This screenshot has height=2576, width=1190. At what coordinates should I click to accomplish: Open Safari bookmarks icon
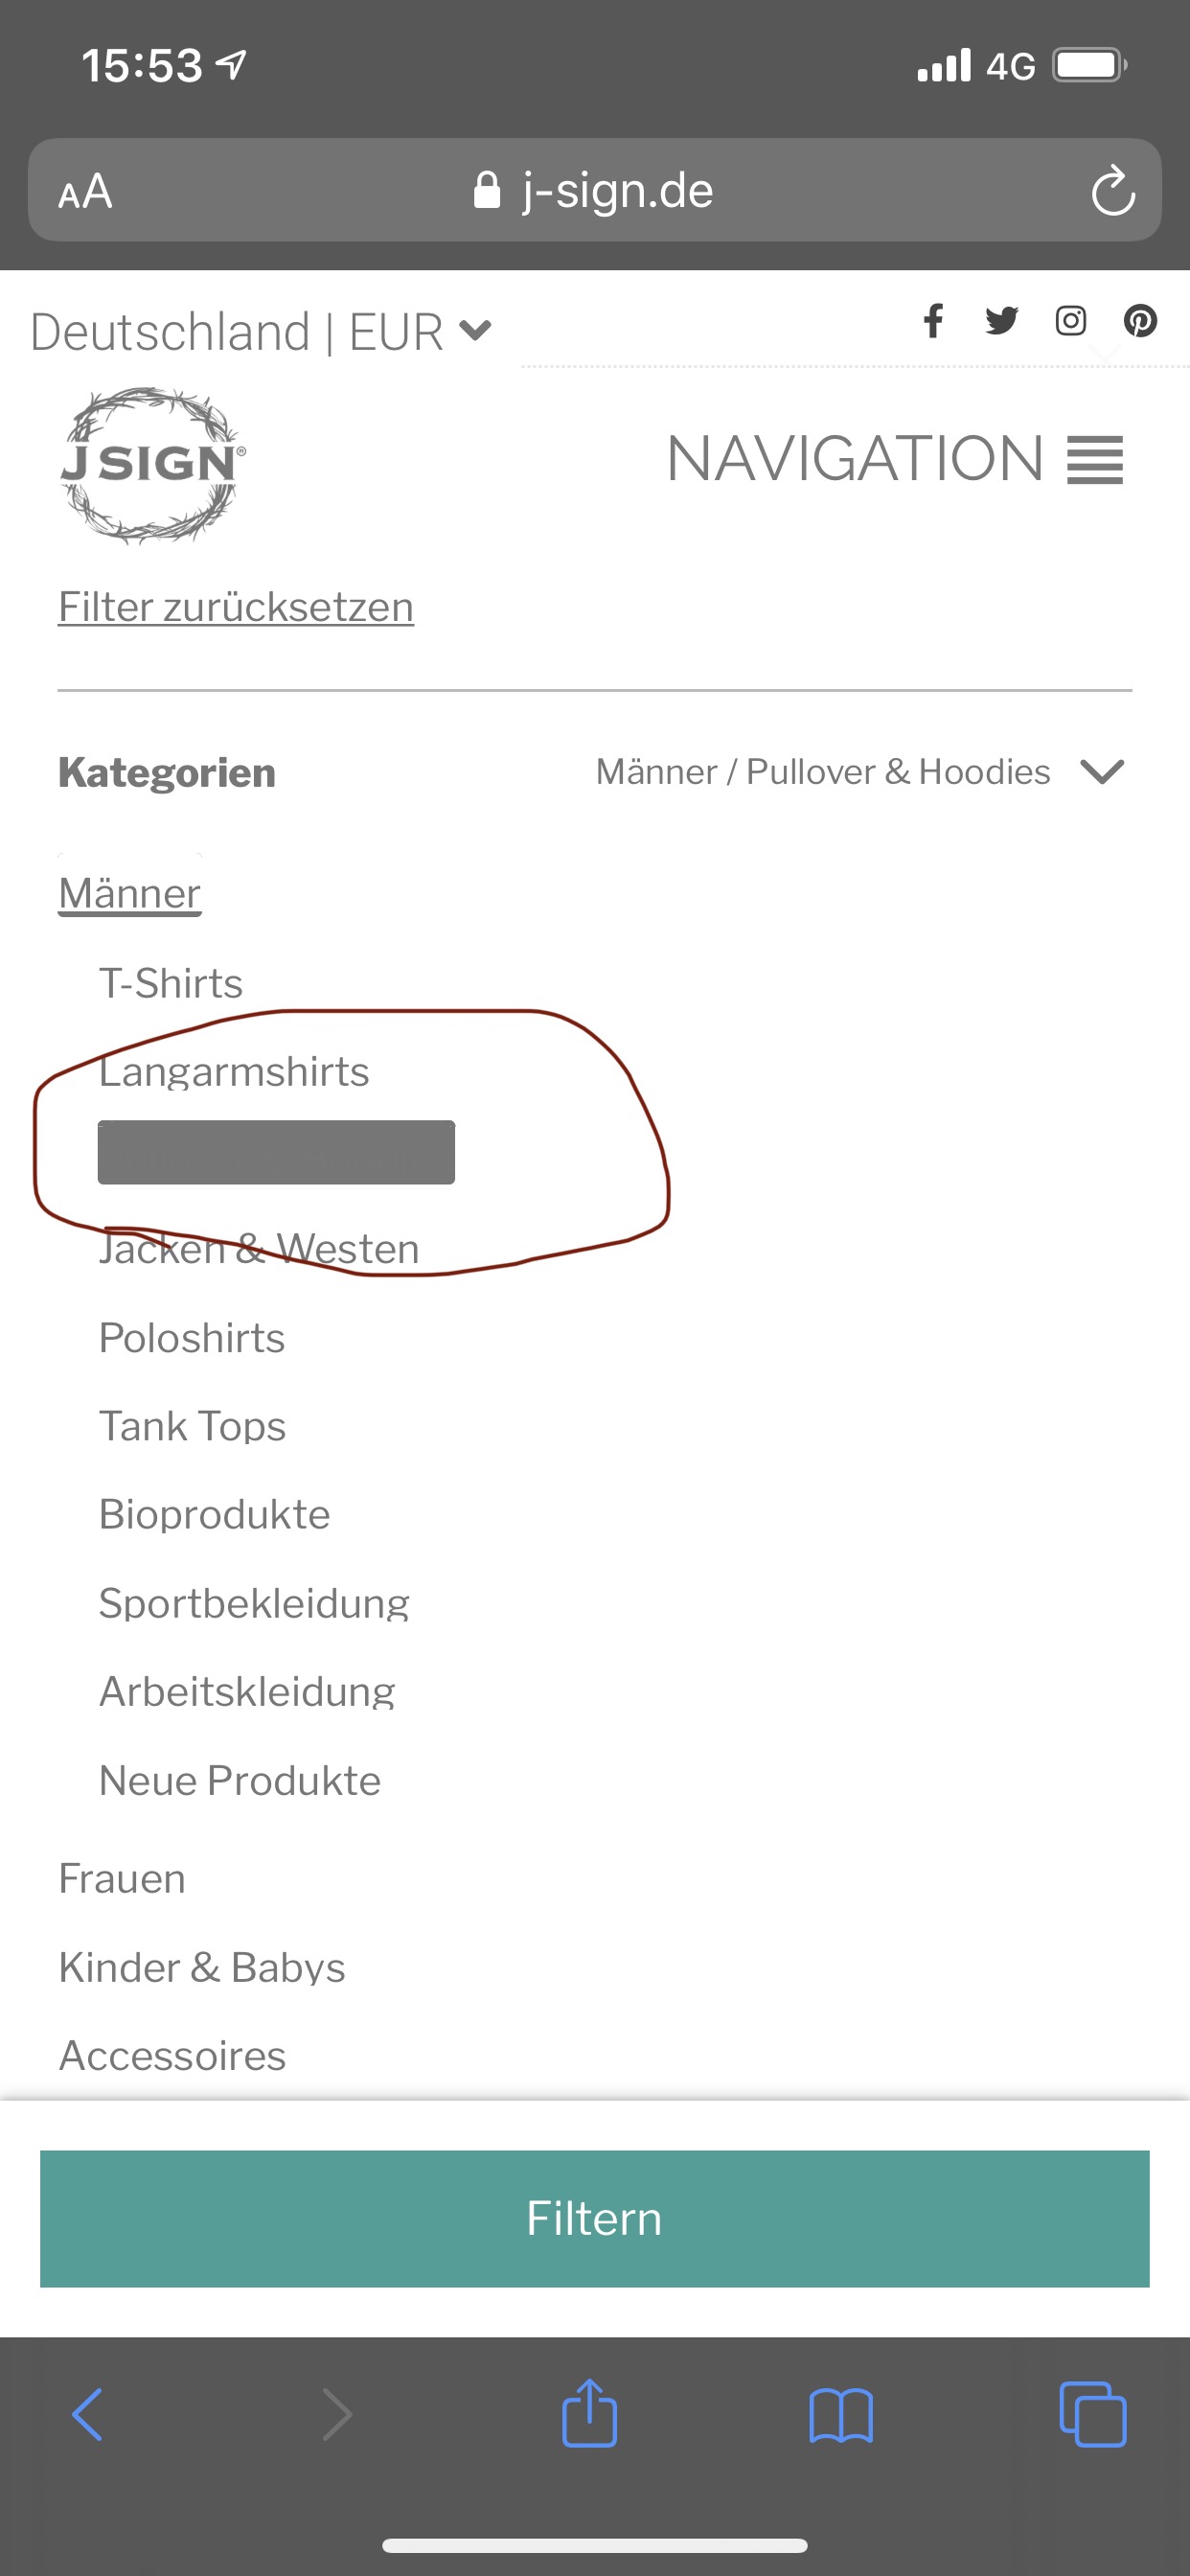click(x=841, y=2416)
